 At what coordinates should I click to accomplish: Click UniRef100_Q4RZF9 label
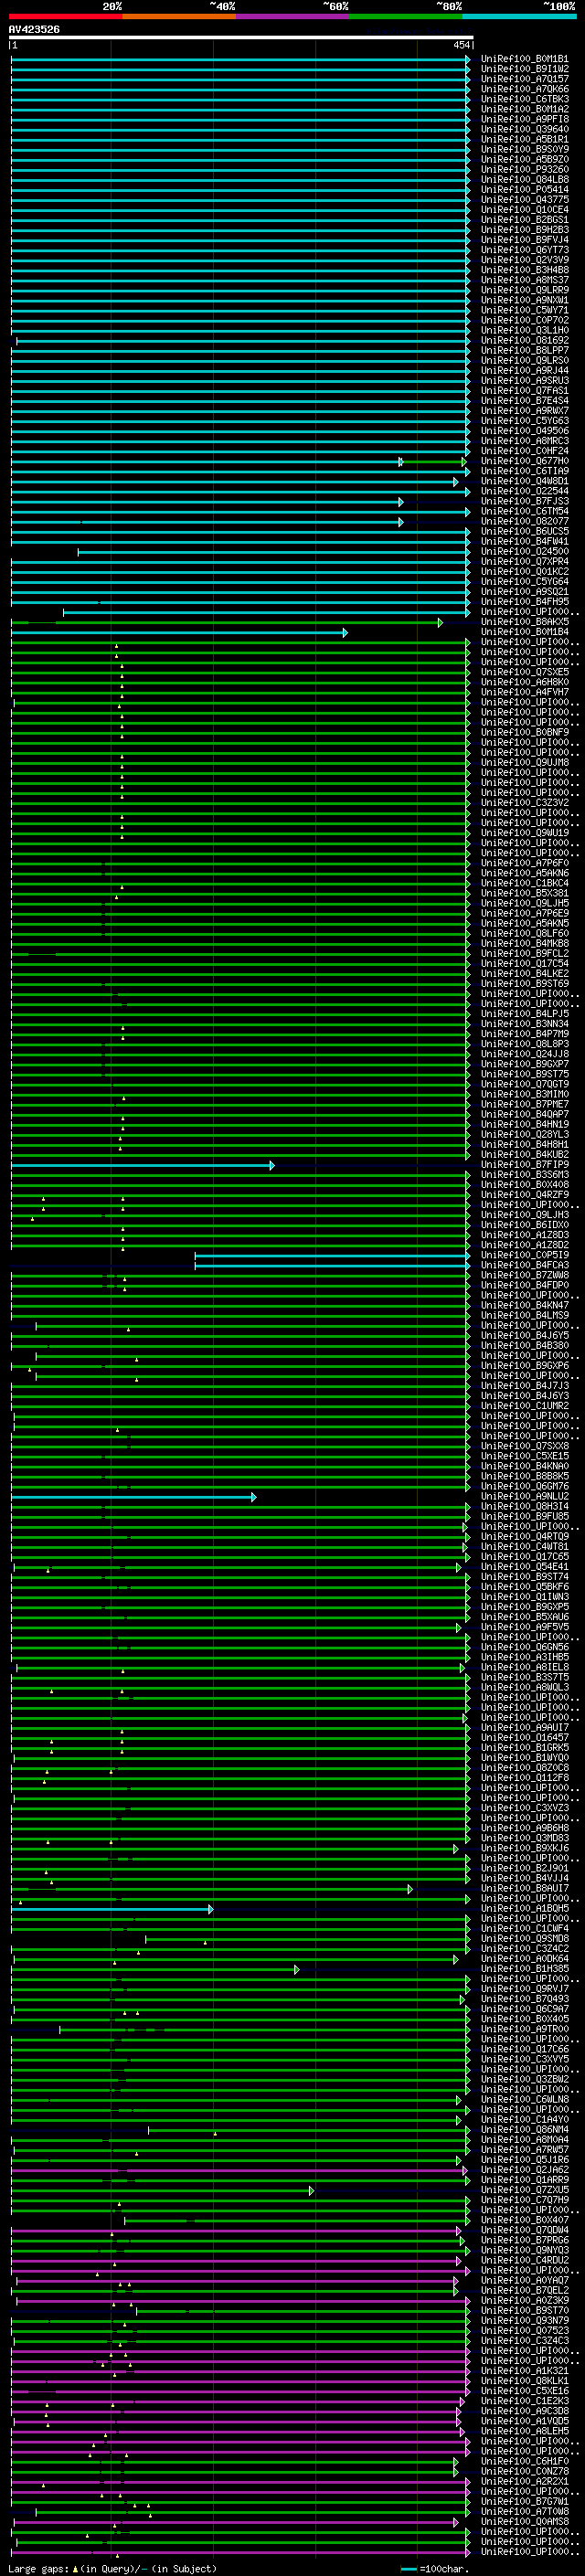[525, 1195]
